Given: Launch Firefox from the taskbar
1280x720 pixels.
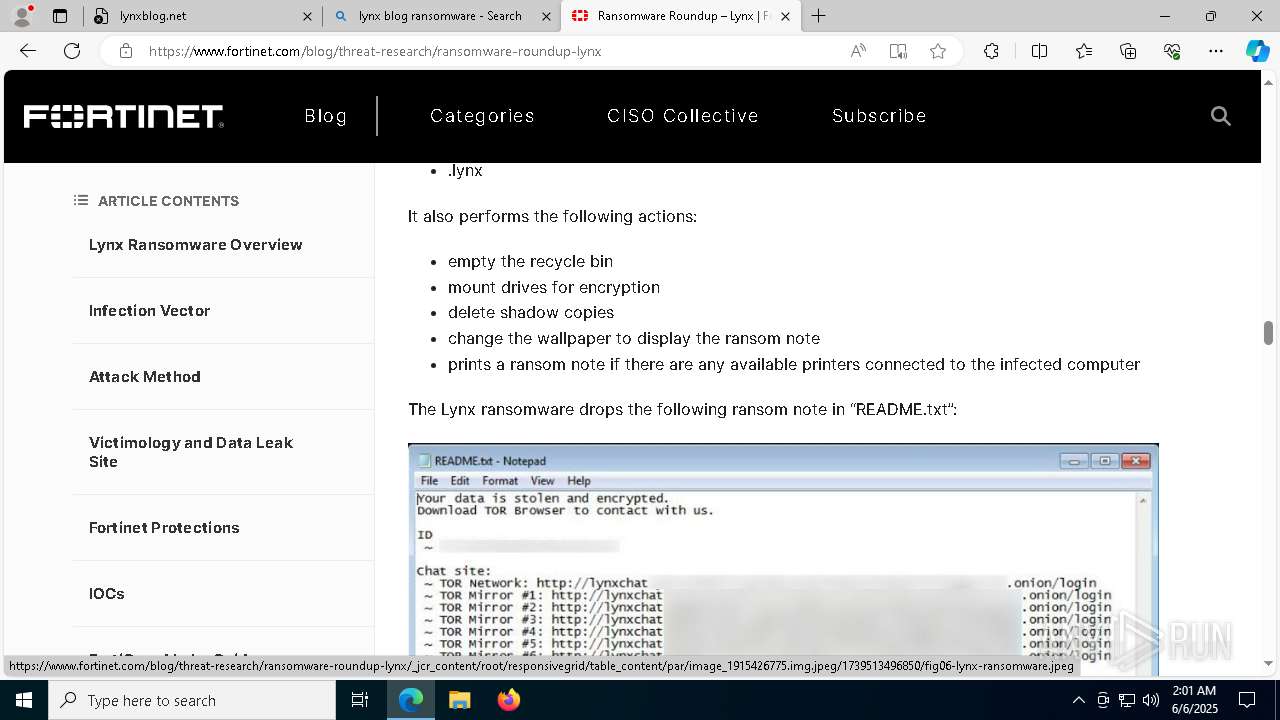Looking at the screenshot, I should [x=508, y=700].
